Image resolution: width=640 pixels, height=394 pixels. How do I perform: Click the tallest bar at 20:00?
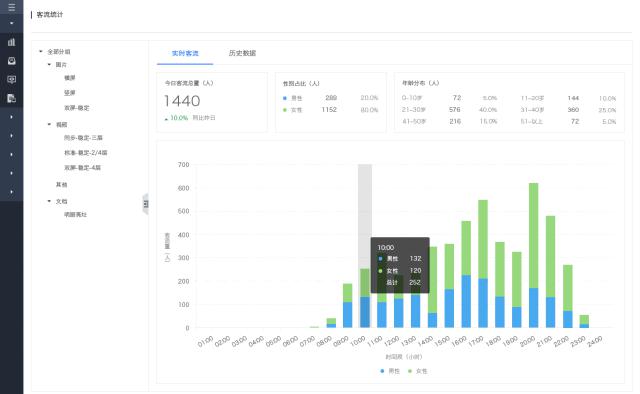533,255
